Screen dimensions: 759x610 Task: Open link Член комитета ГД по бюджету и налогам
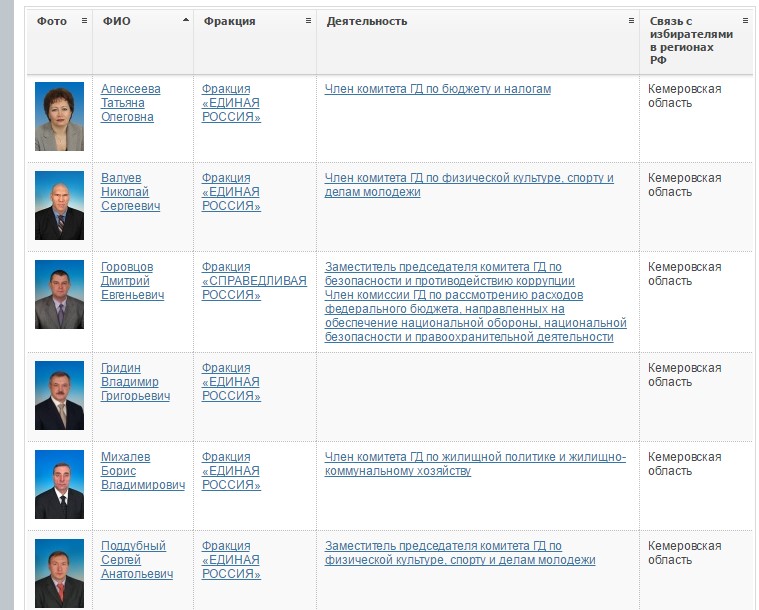(x=438, y=89)
